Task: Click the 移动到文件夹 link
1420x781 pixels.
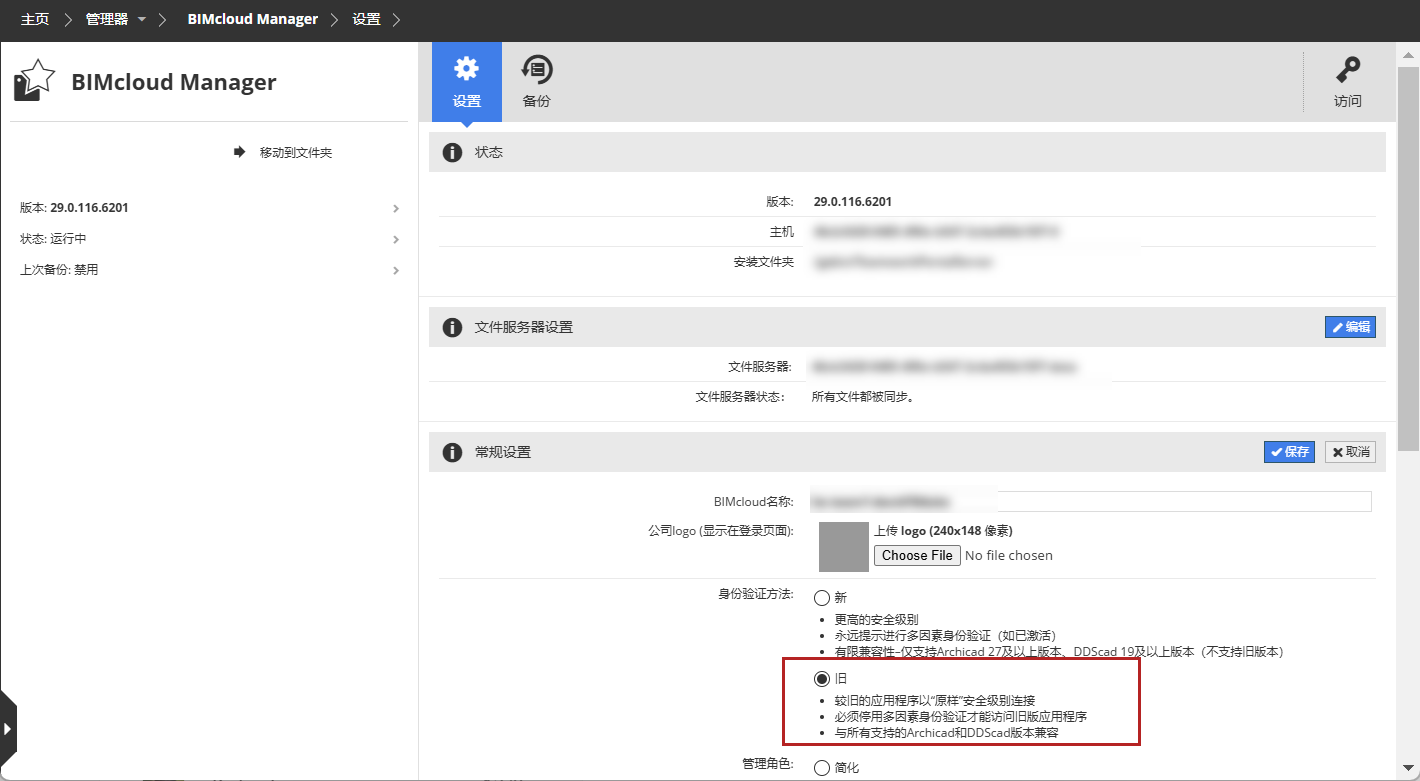Action: (296, 152)
